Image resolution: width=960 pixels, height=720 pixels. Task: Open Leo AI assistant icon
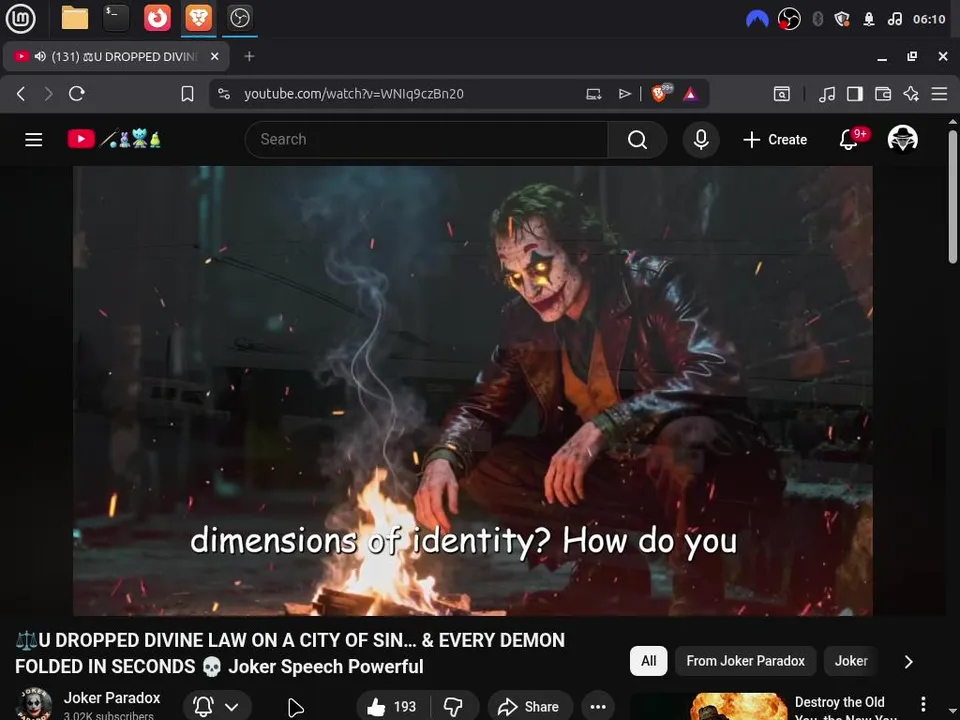pyautogui.click(x=911, y=94)
